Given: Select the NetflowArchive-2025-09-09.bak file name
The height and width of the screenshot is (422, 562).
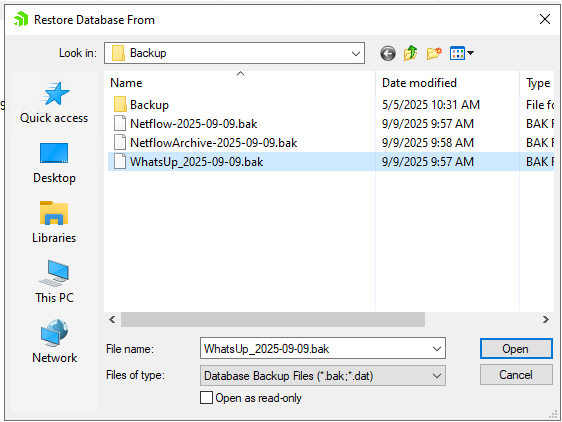Looking at the screenshot, I should [214, 143].
